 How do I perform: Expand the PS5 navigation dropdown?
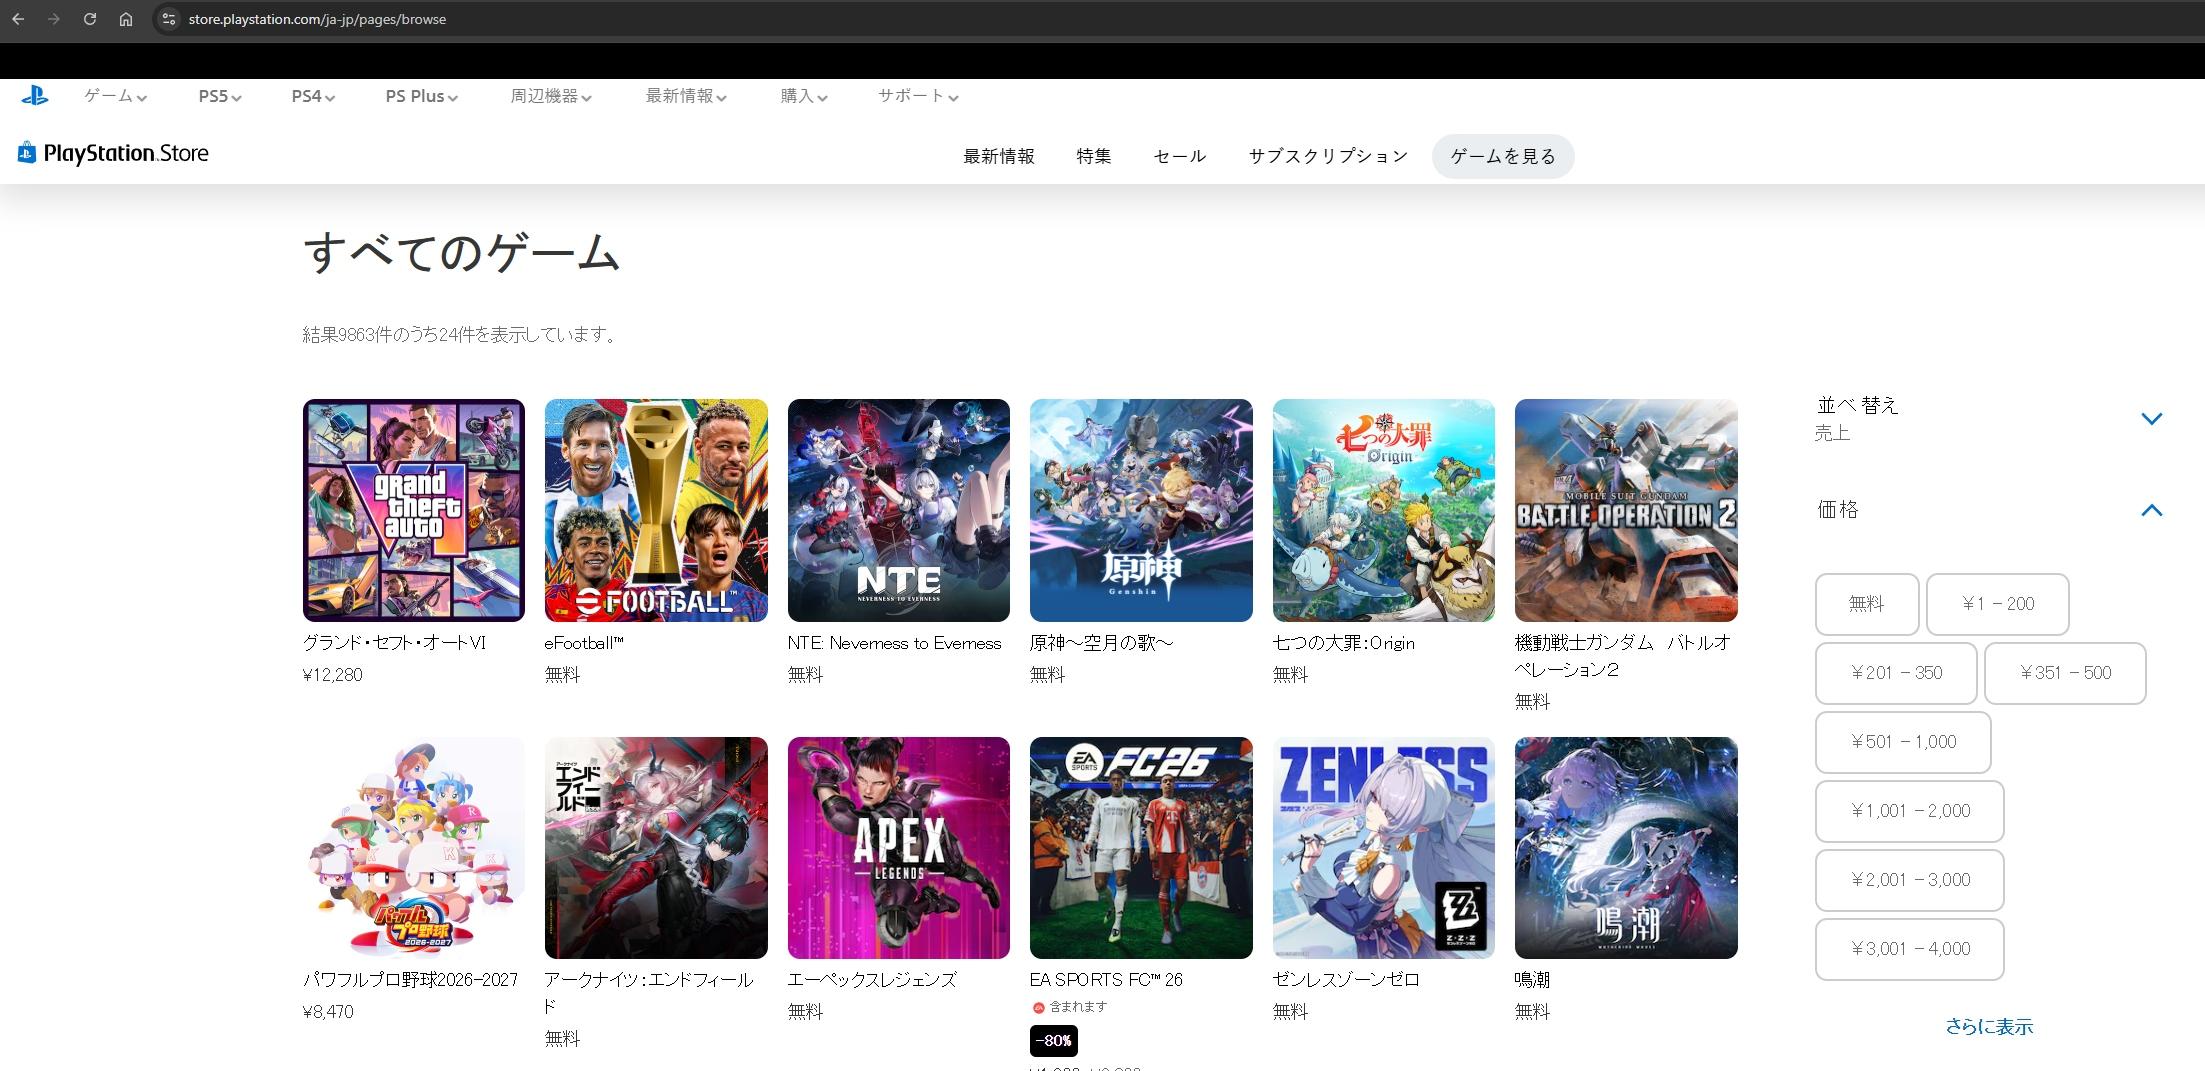point(220,96)
